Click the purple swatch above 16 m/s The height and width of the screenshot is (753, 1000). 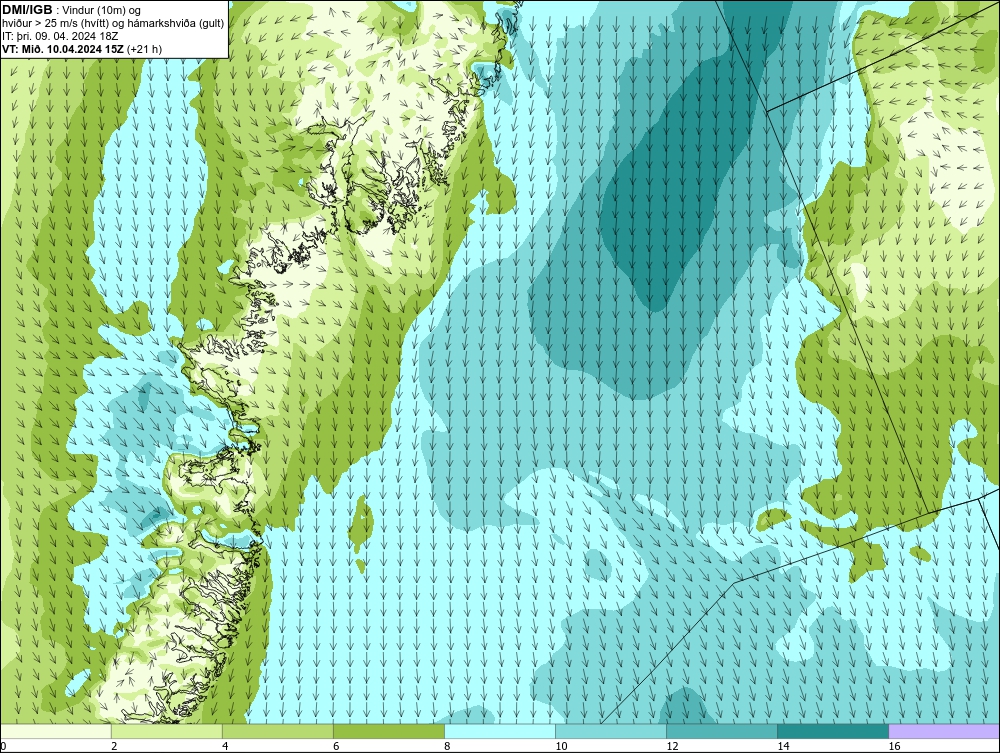click(944, 731)
